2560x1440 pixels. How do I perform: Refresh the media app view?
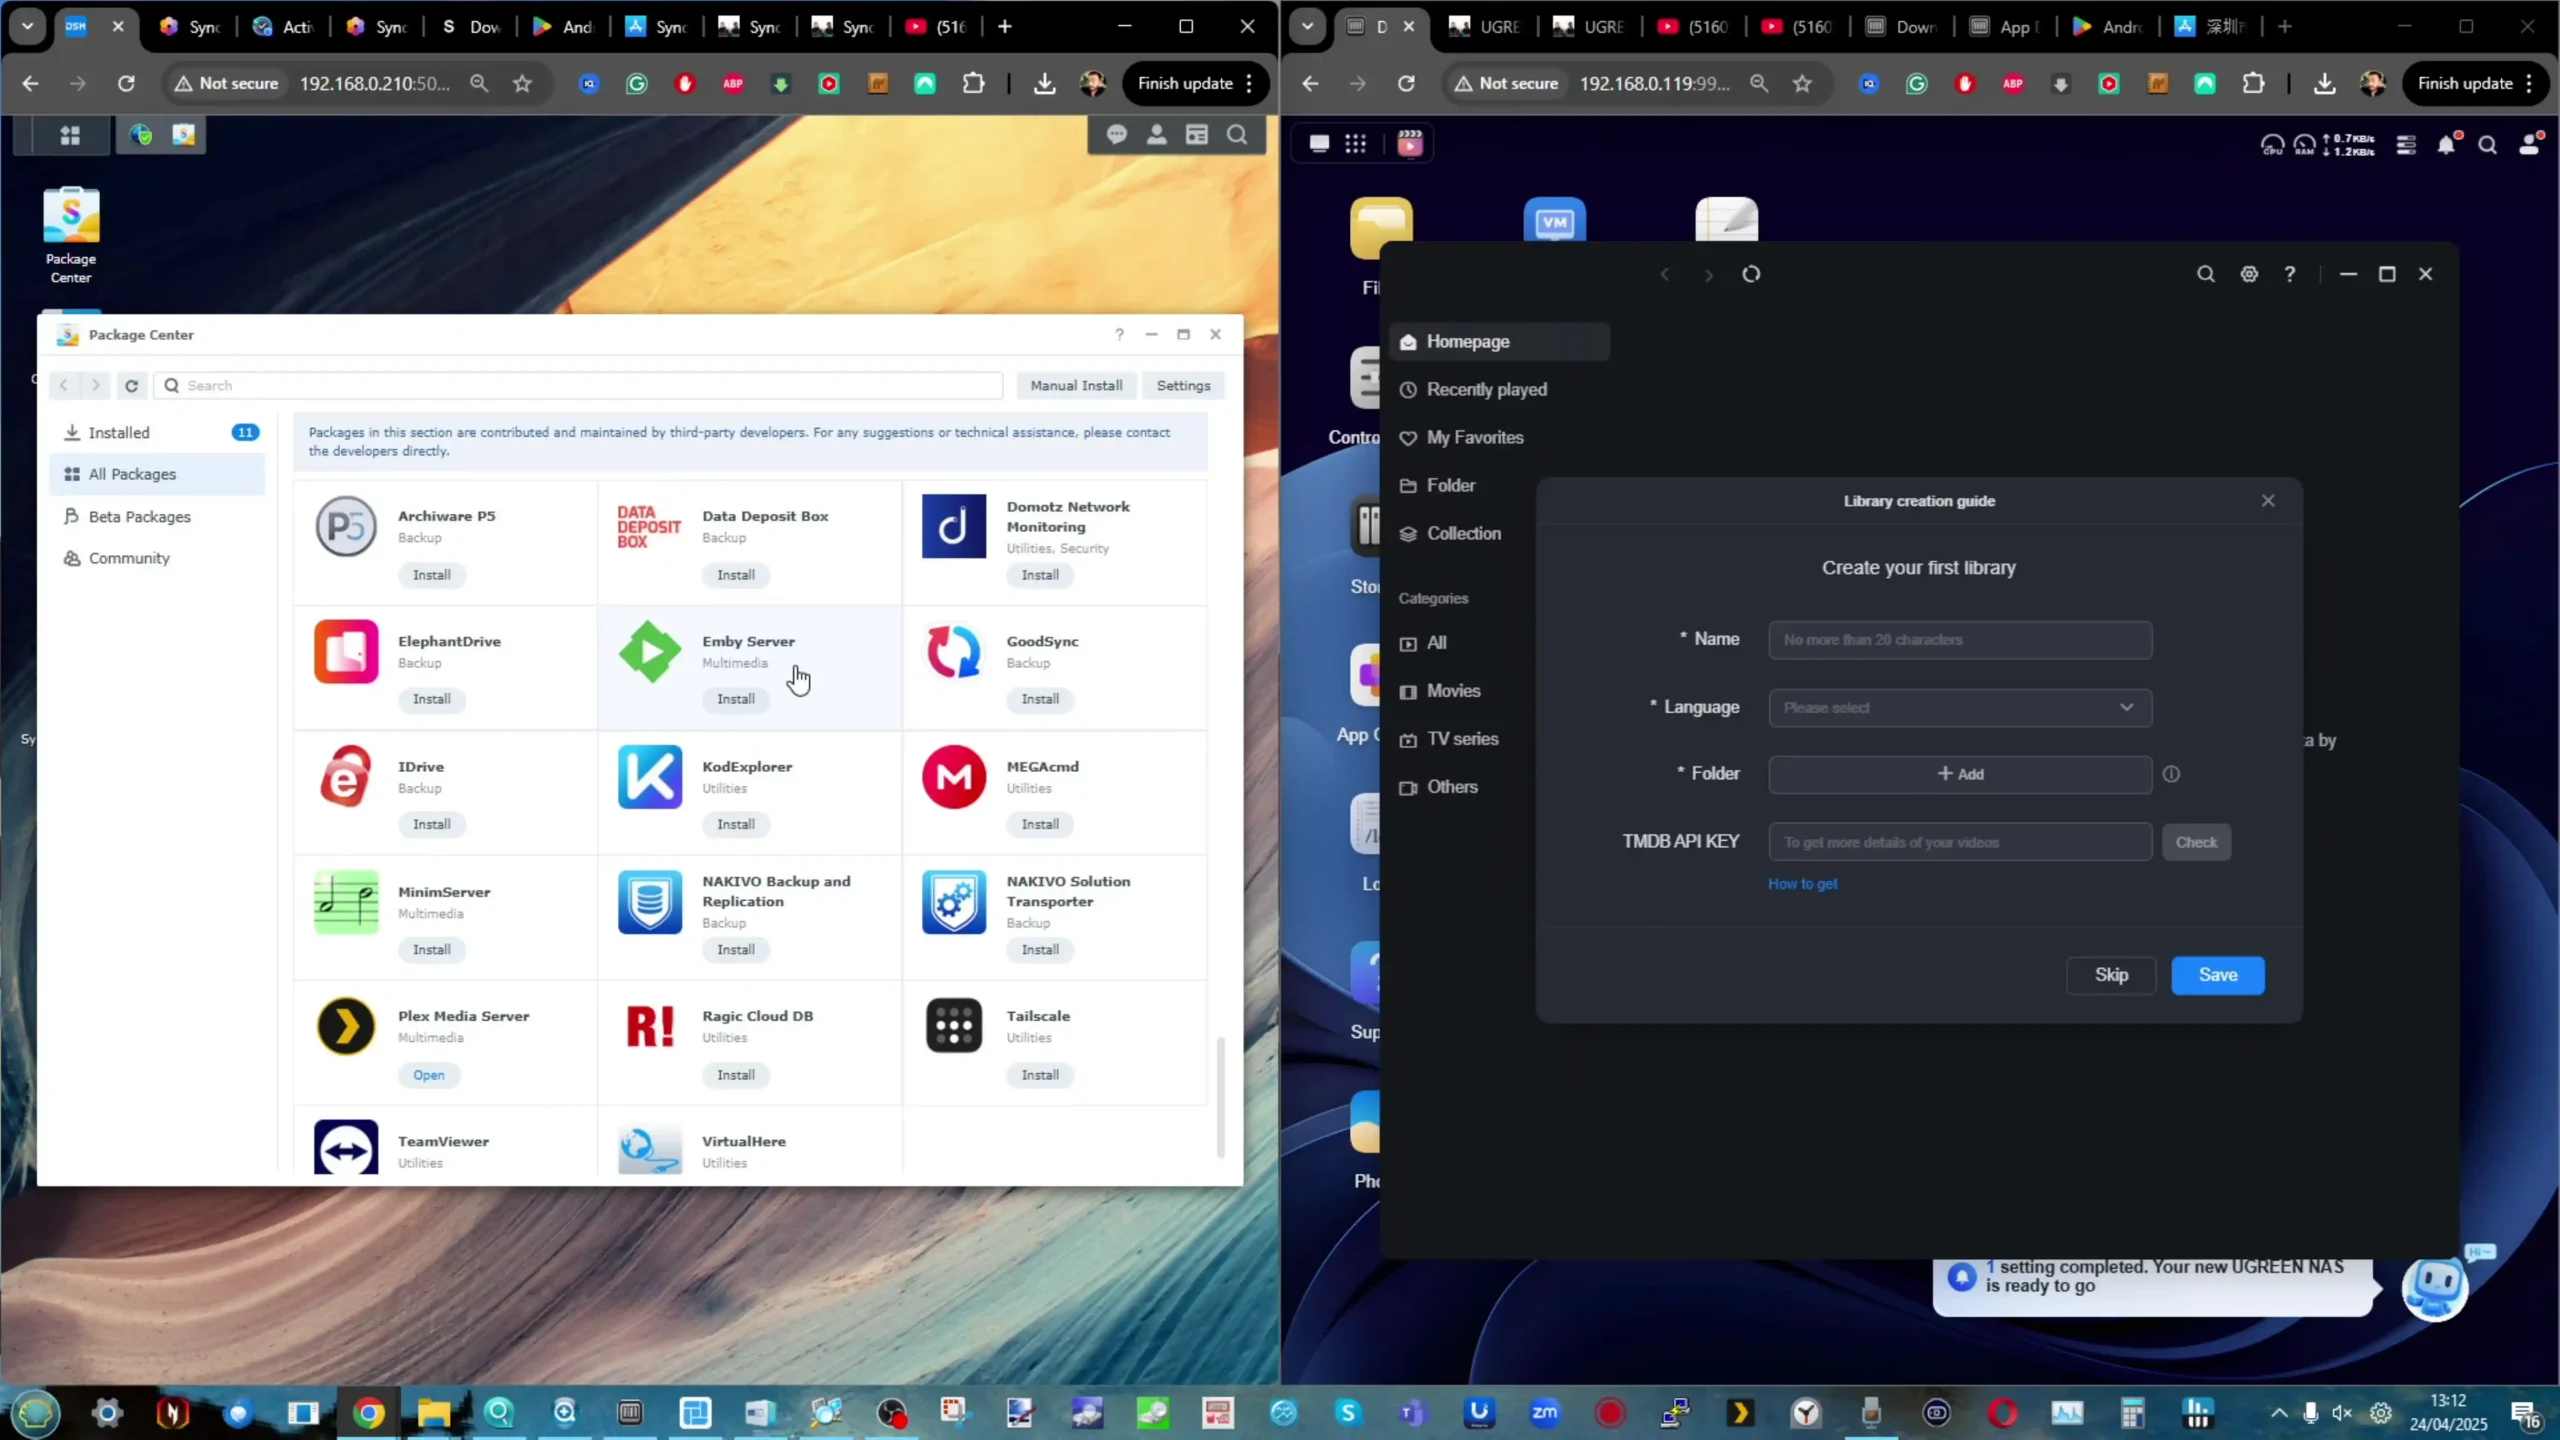[1751, 274]
